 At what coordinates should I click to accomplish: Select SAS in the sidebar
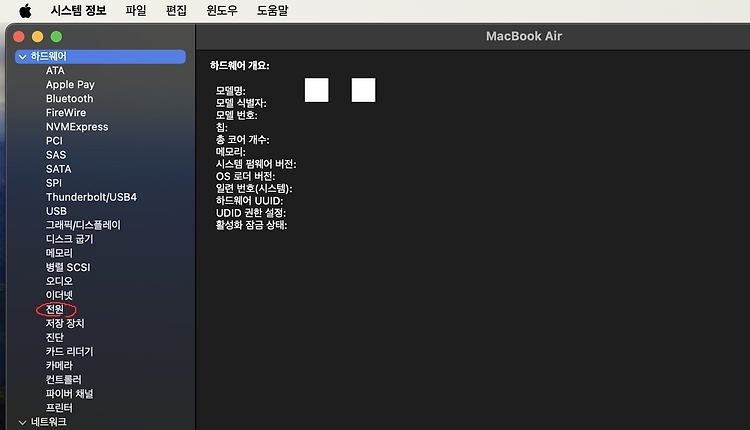point(56,155)
